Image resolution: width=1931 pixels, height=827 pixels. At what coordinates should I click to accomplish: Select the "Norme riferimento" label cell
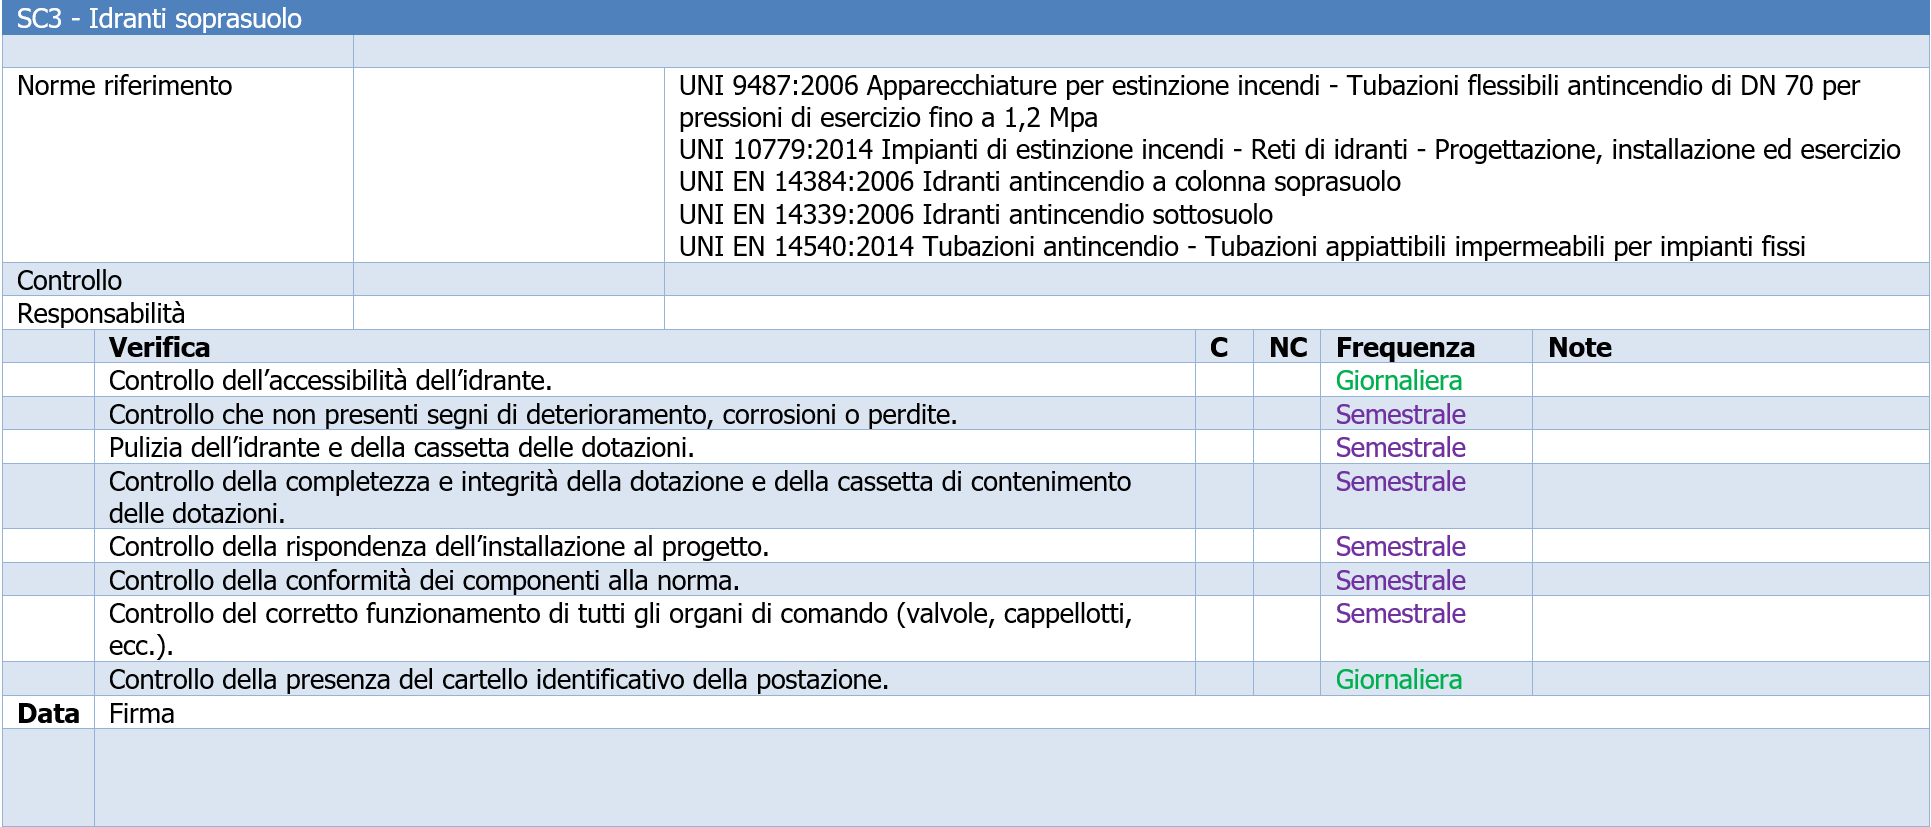[x=125, y=86]
